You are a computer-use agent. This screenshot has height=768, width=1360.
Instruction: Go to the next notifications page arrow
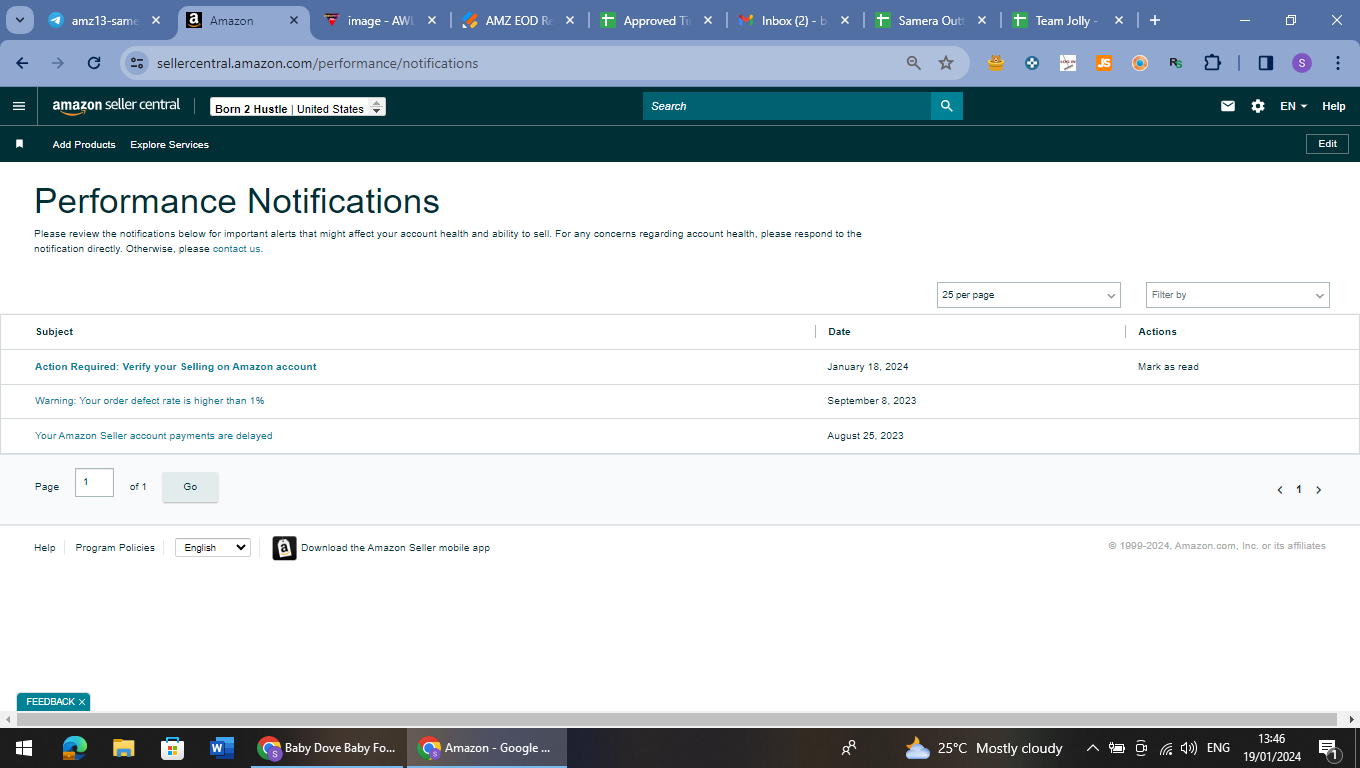pyautogui.click(x=1319, y=490)
